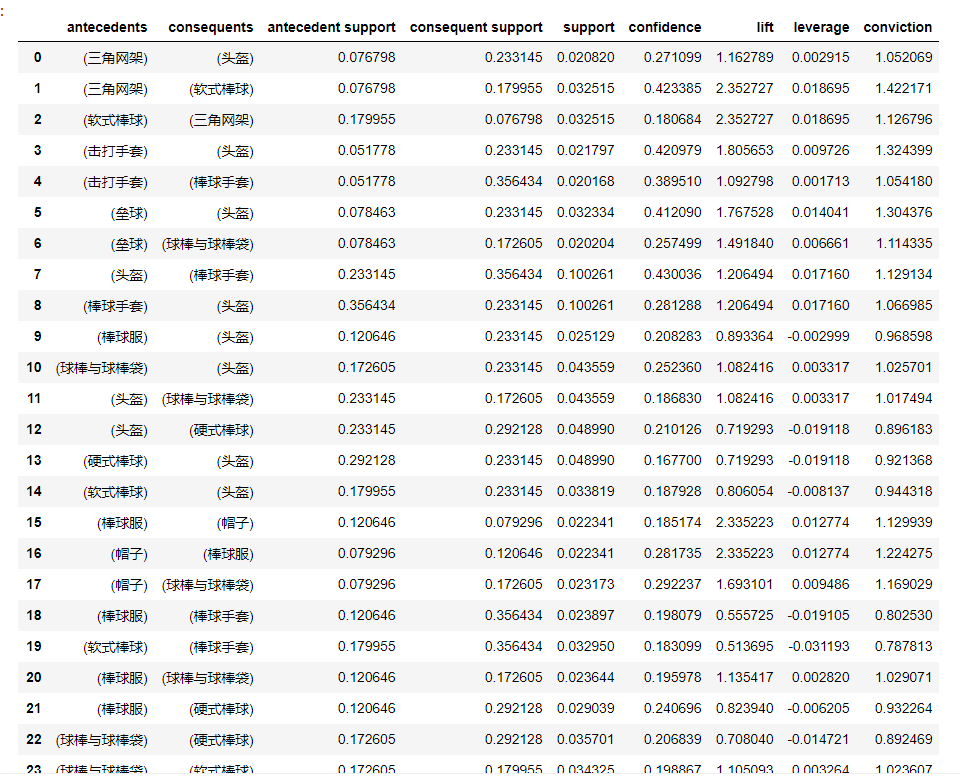Click consequent '(棒球手套)' in row 19
Screen dimensions: 960x778
[x=221, y=647]
